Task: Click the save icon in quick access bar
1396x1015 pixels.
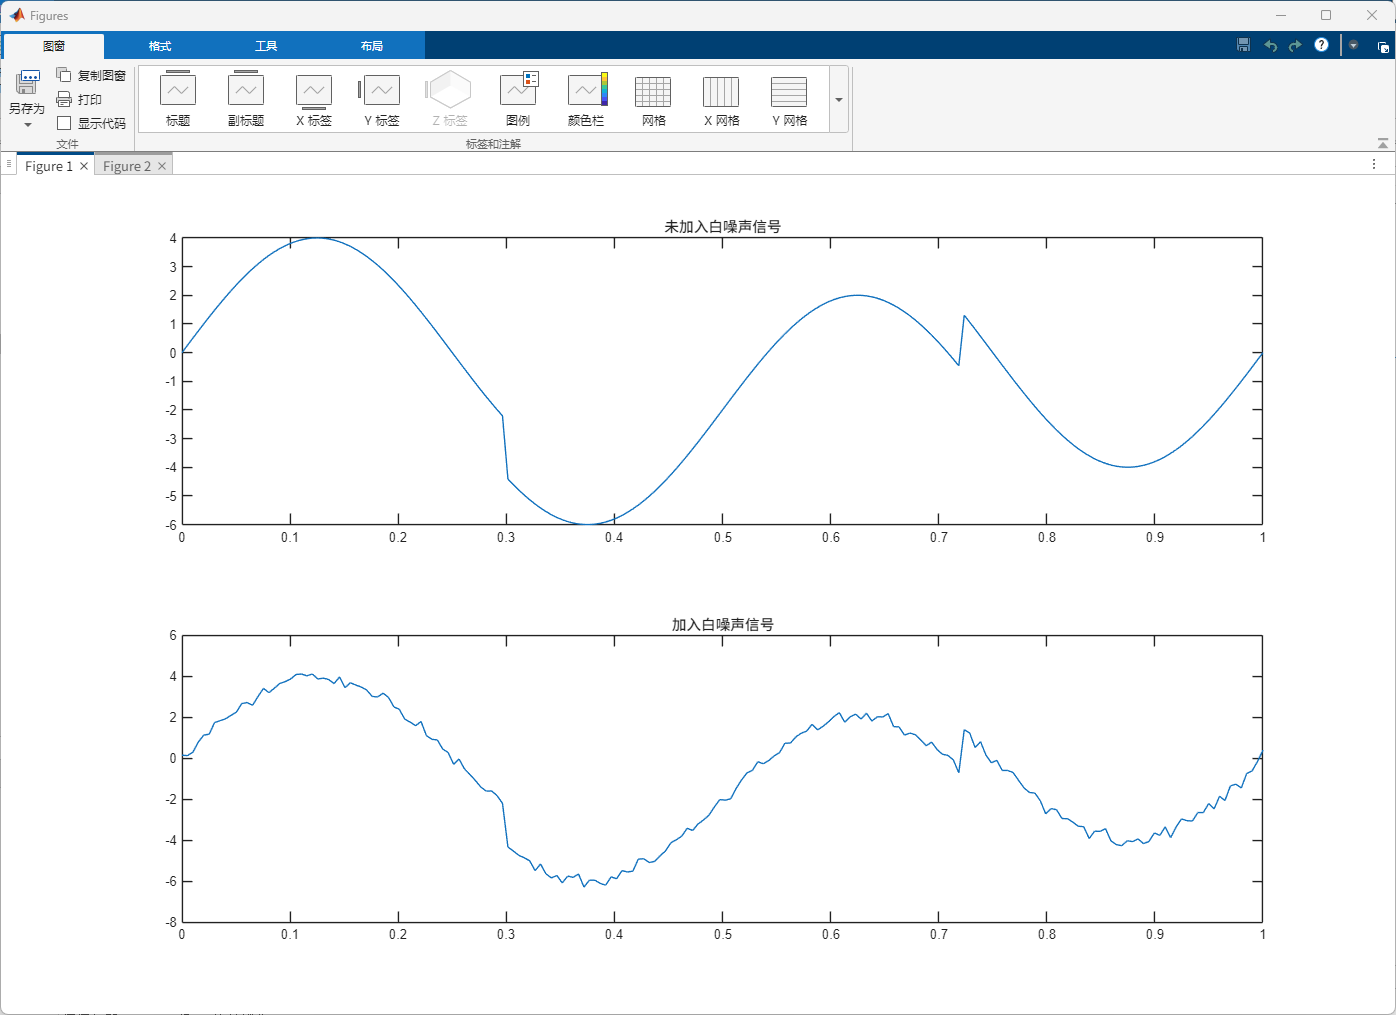Action: coord(1243,45)
